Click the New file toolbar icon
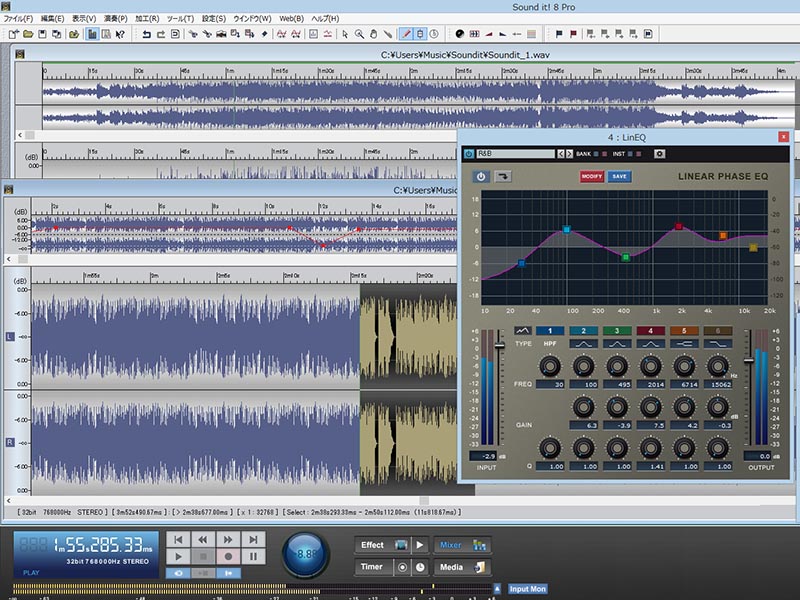800x600 pixels. 13,34
